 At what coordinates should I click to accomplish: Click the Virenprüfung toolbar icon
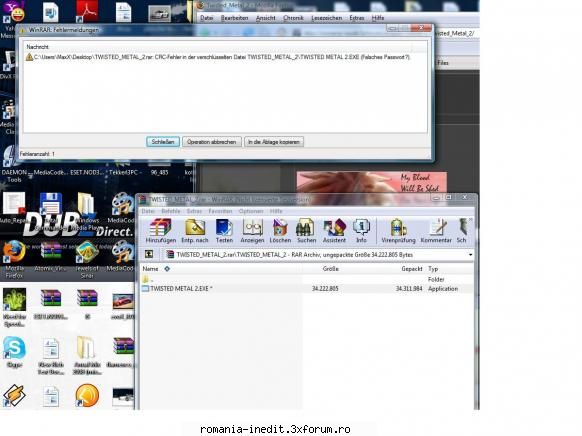click(398, 231)
